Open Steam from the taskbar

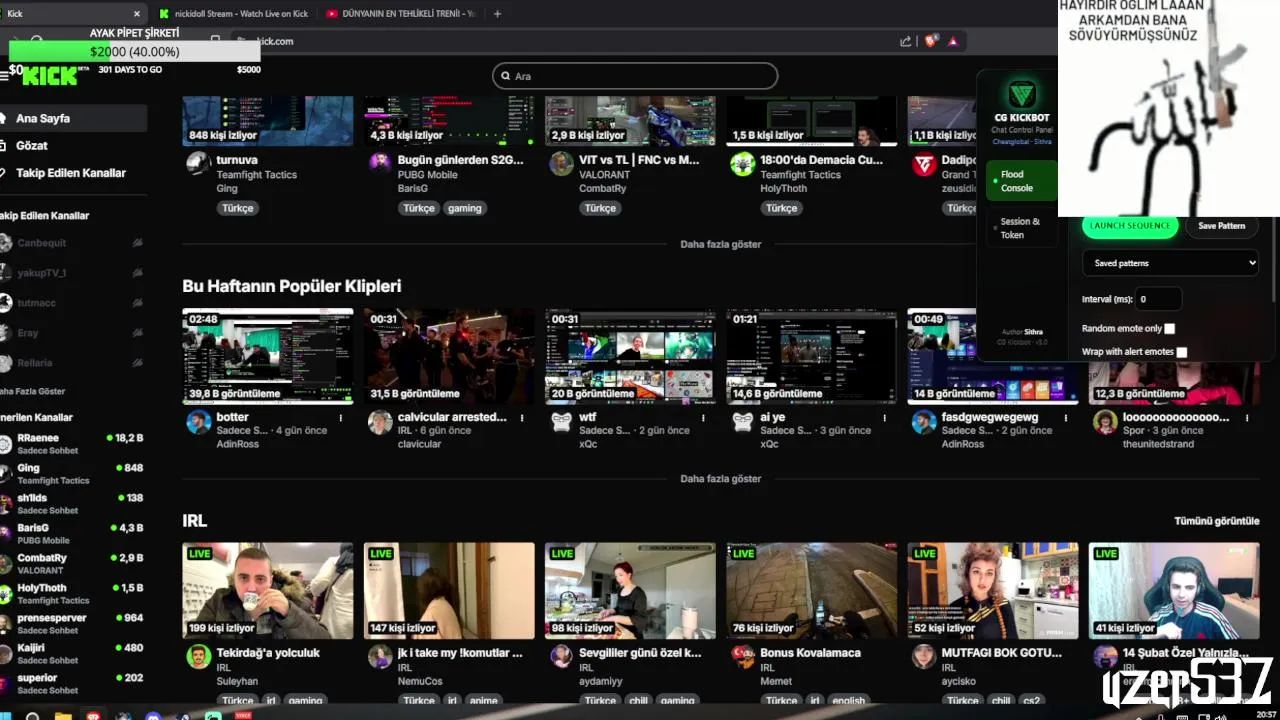(x=183, y=716)
